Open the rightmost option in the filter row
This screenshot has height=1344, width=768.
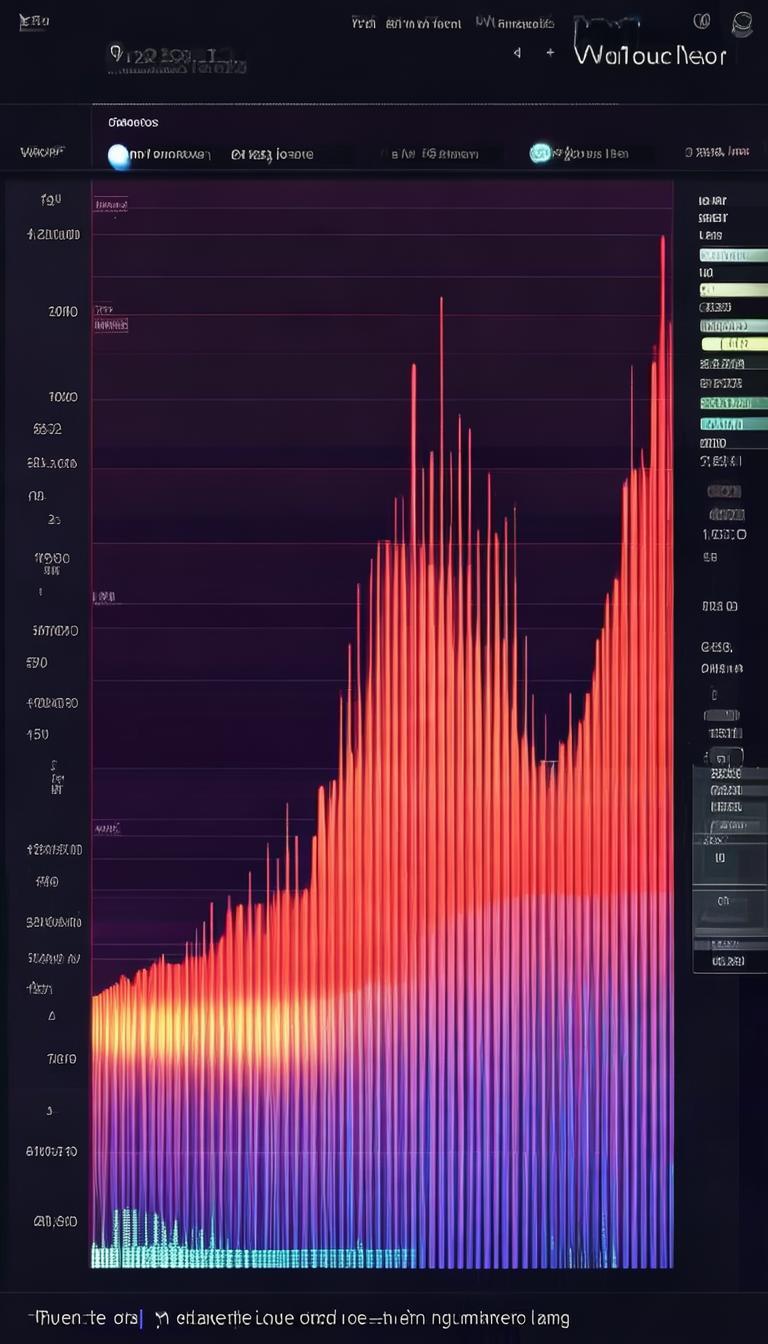point(716,152)
